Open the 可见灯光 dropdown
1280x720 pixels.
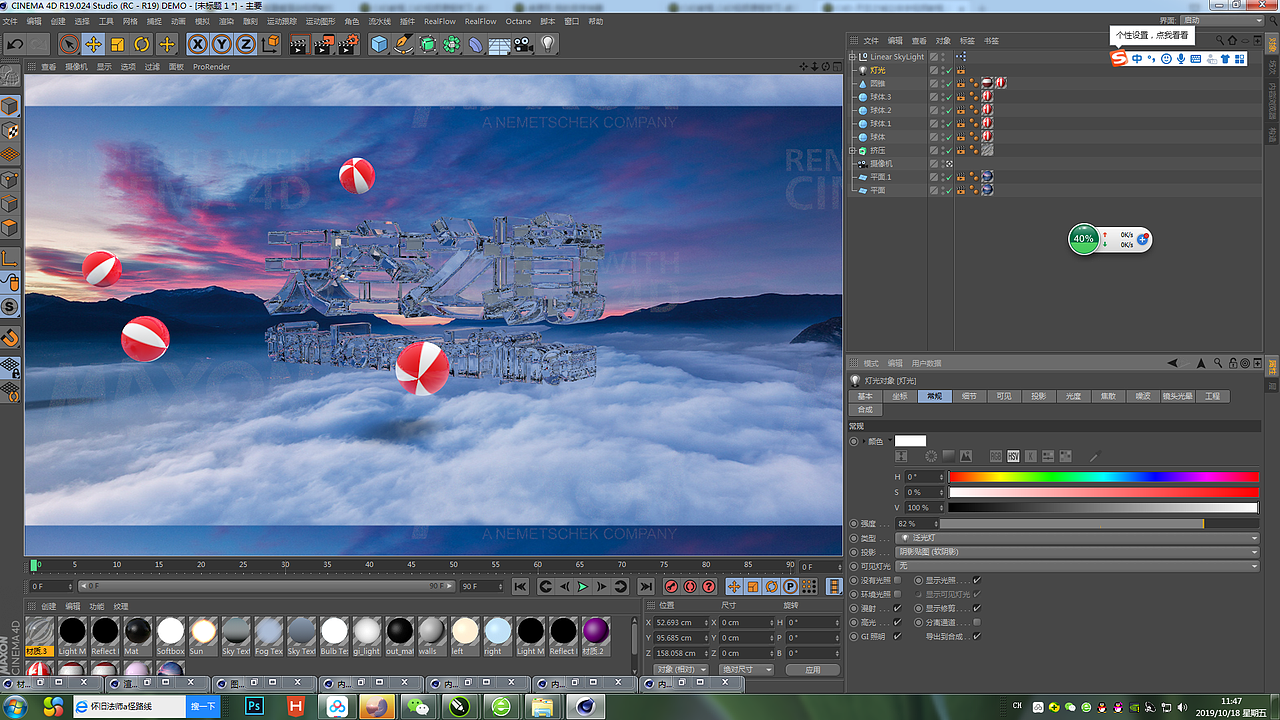click(1079, 566)
